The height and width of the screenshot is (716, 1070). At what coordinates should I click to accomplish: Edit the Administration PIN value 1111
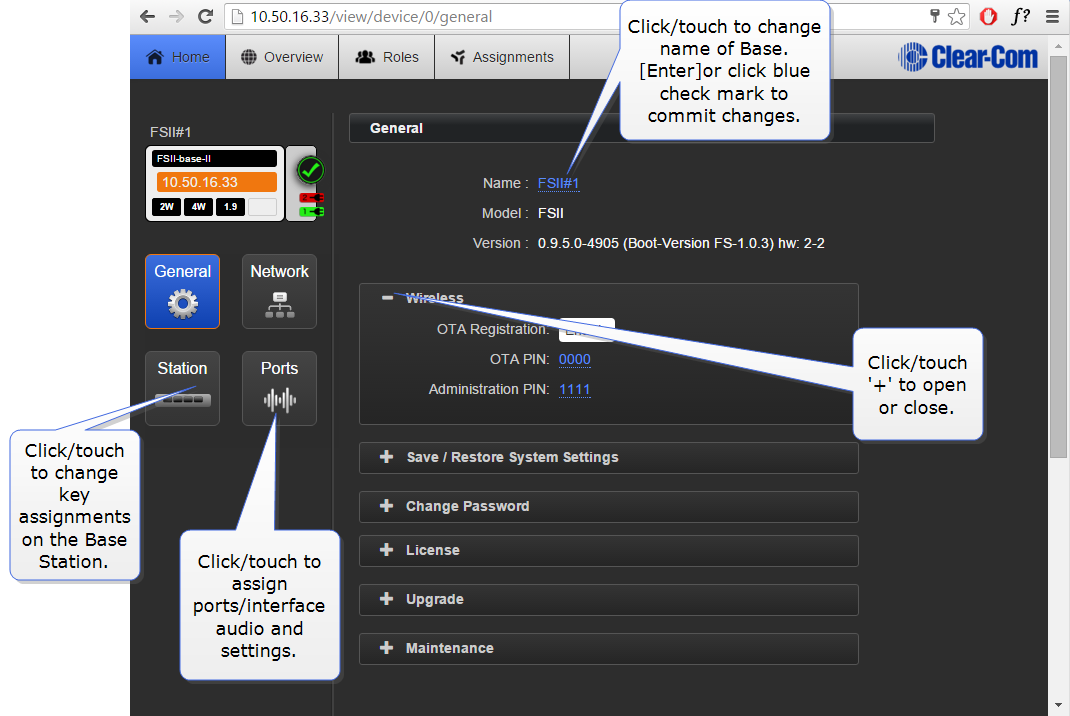click(575, 389)
